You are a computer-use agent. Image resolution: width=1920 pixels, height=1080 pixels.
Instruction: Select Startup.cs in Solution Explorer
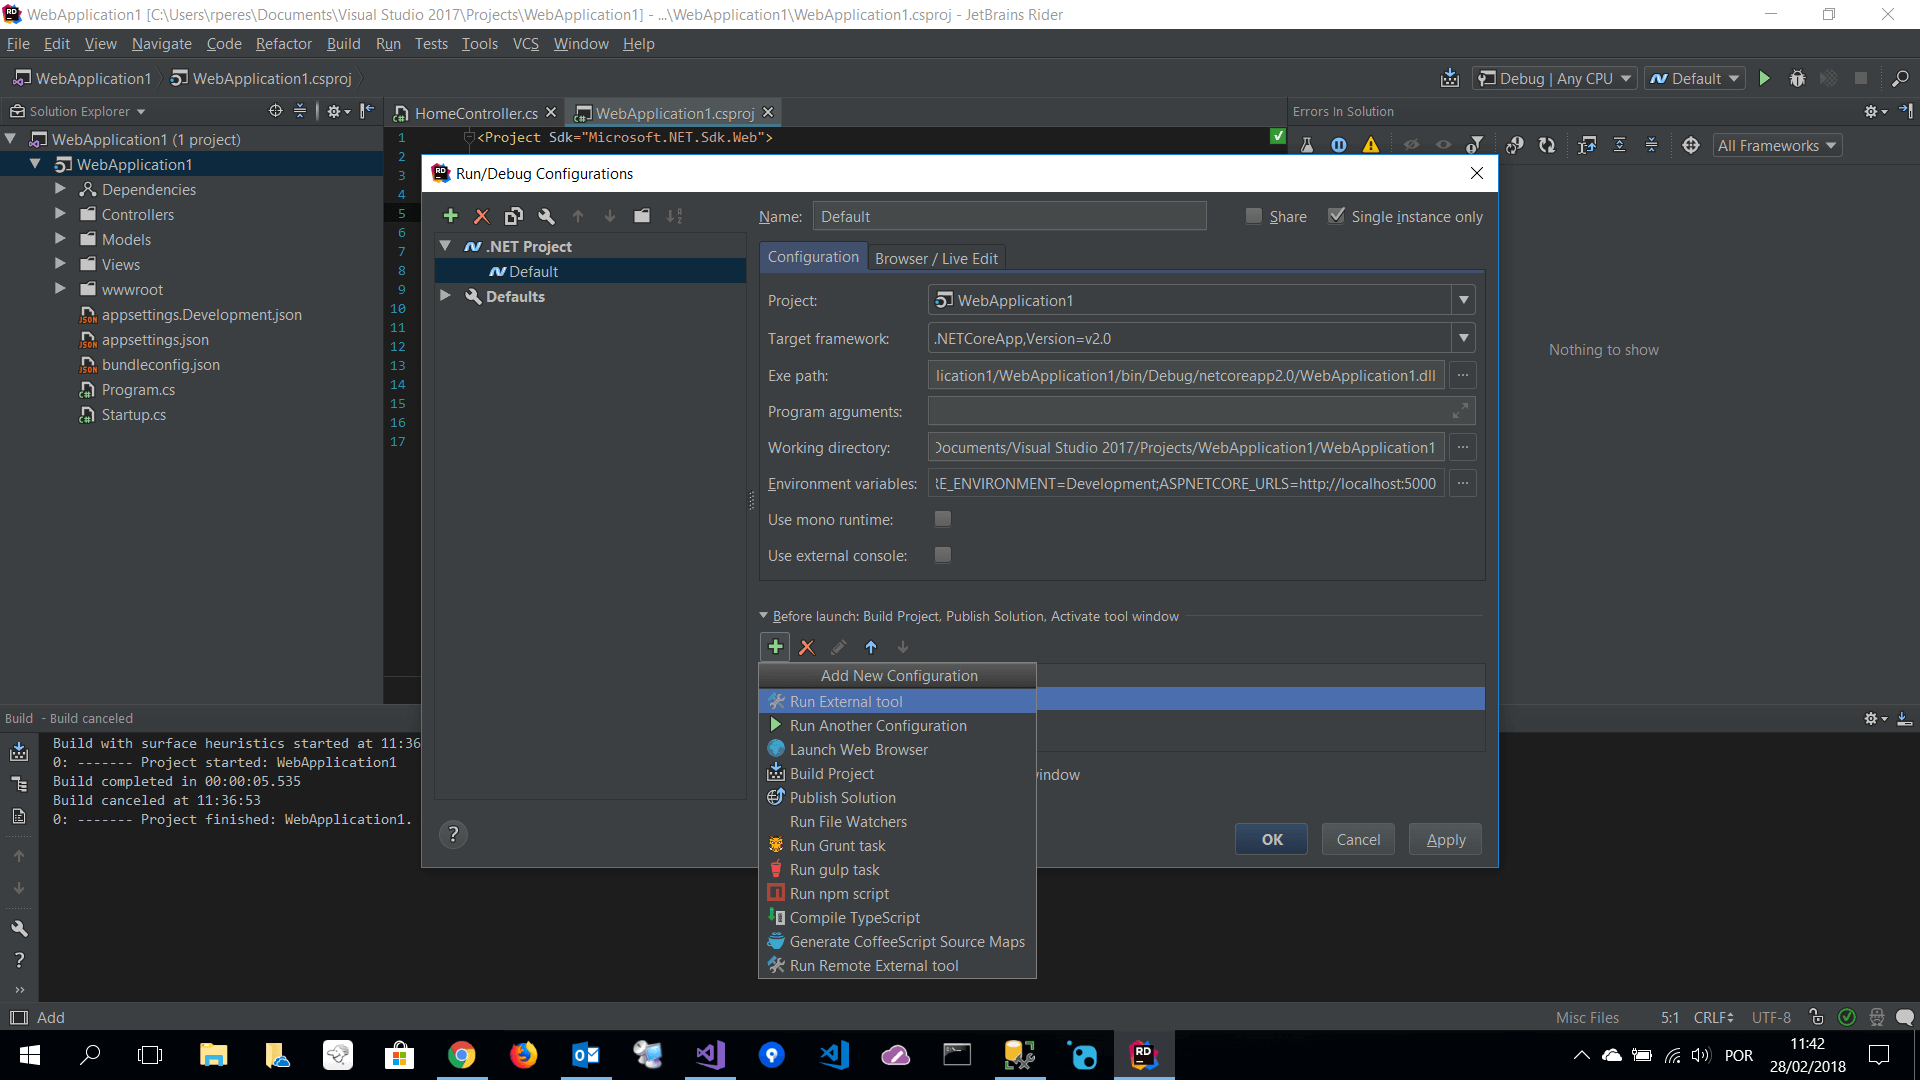click(133, 414)
